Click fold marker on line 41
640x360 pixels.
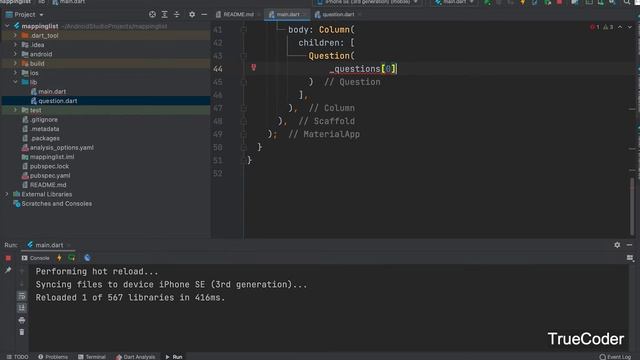click(244, 29)
